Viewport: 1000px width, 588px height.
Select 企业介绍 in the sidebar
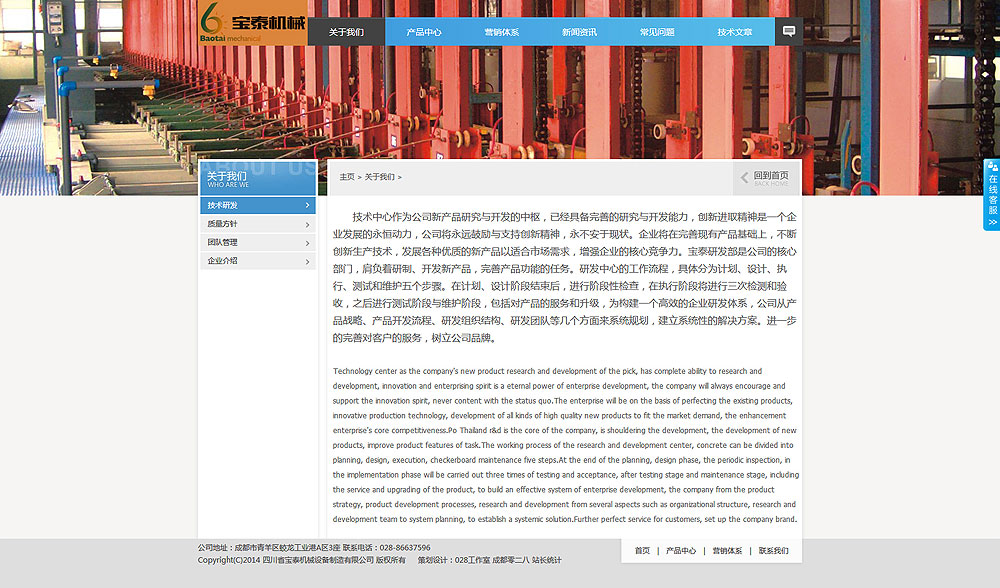(x=258, y=261)
